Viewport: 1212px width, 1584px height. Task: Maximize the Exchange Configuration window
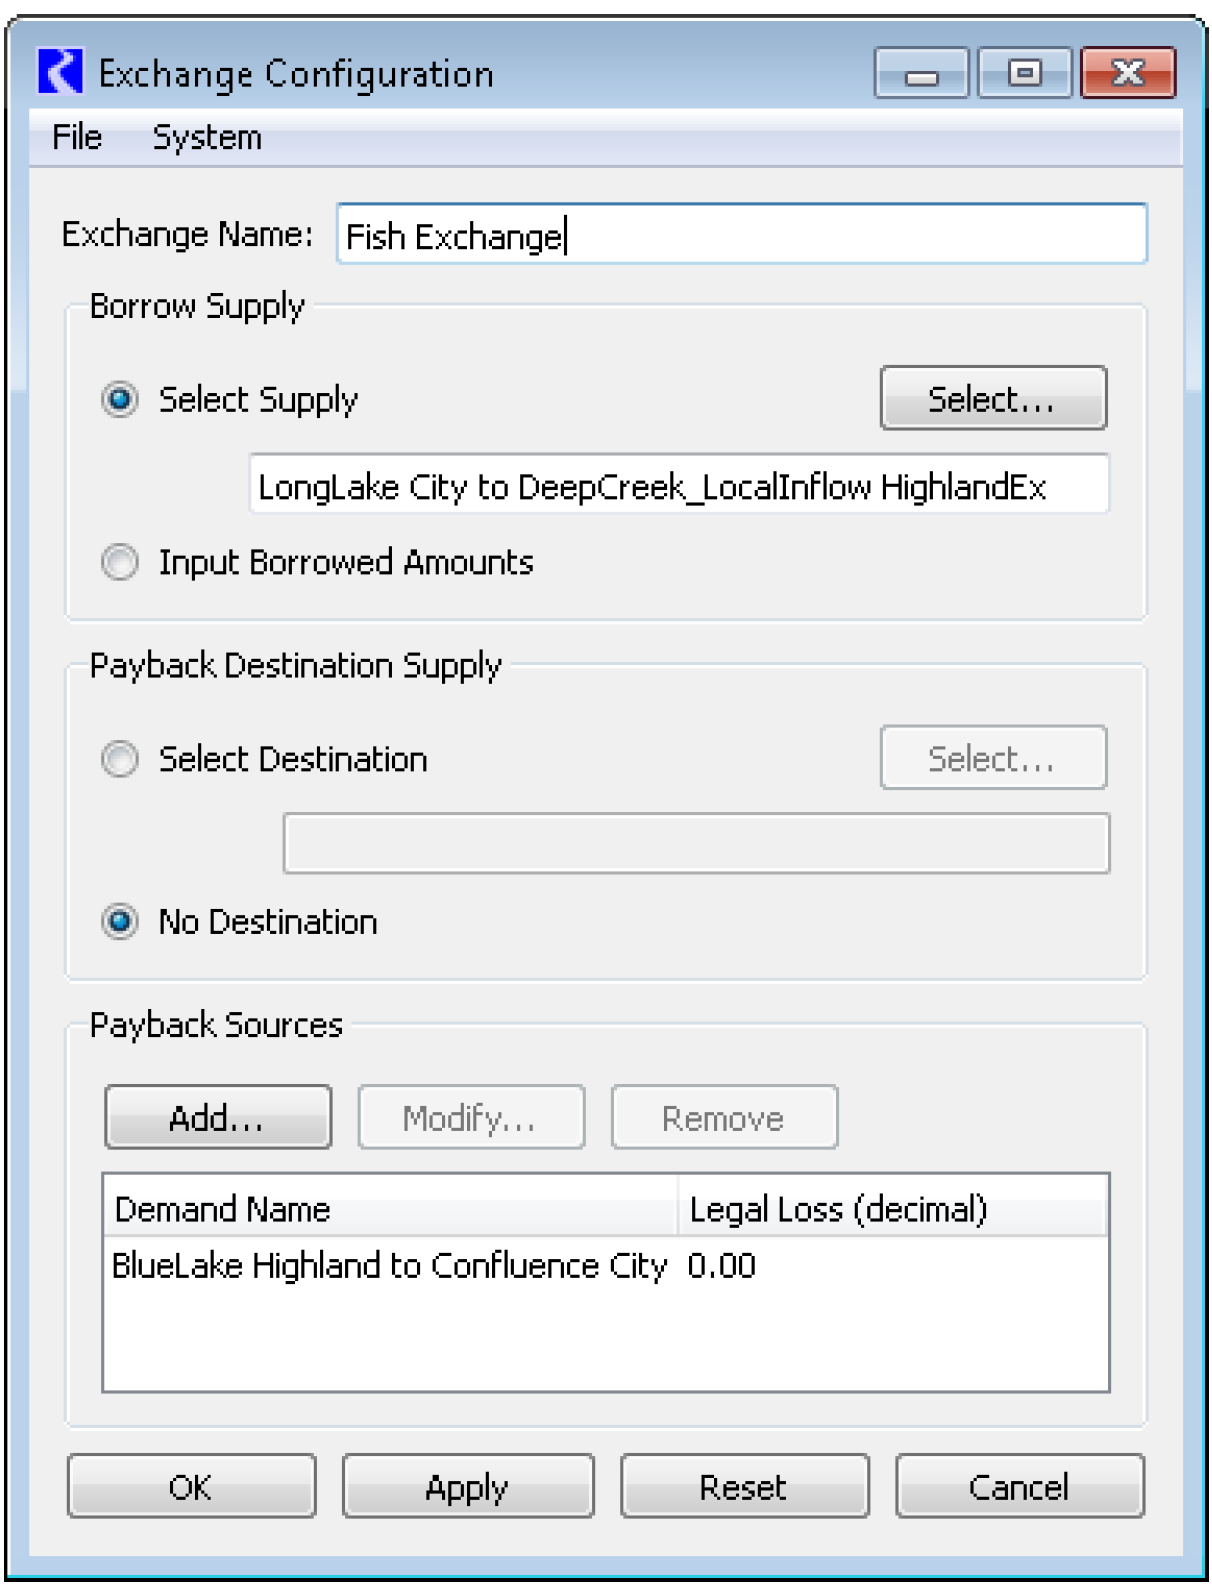(x=1024, y=74)
